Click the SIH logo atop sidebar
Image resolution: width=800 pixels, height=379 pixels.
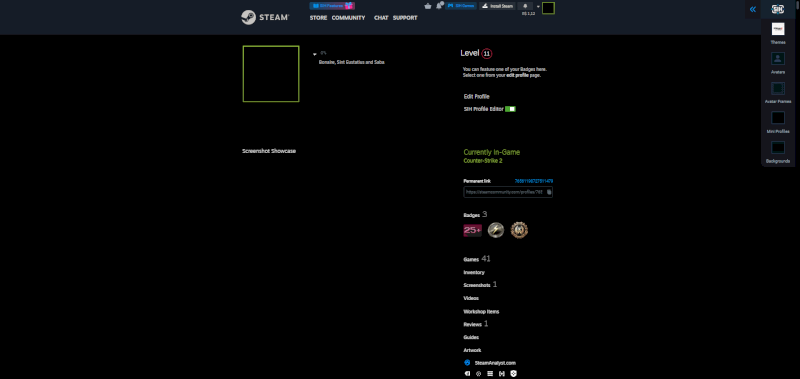tap(778, 9)
